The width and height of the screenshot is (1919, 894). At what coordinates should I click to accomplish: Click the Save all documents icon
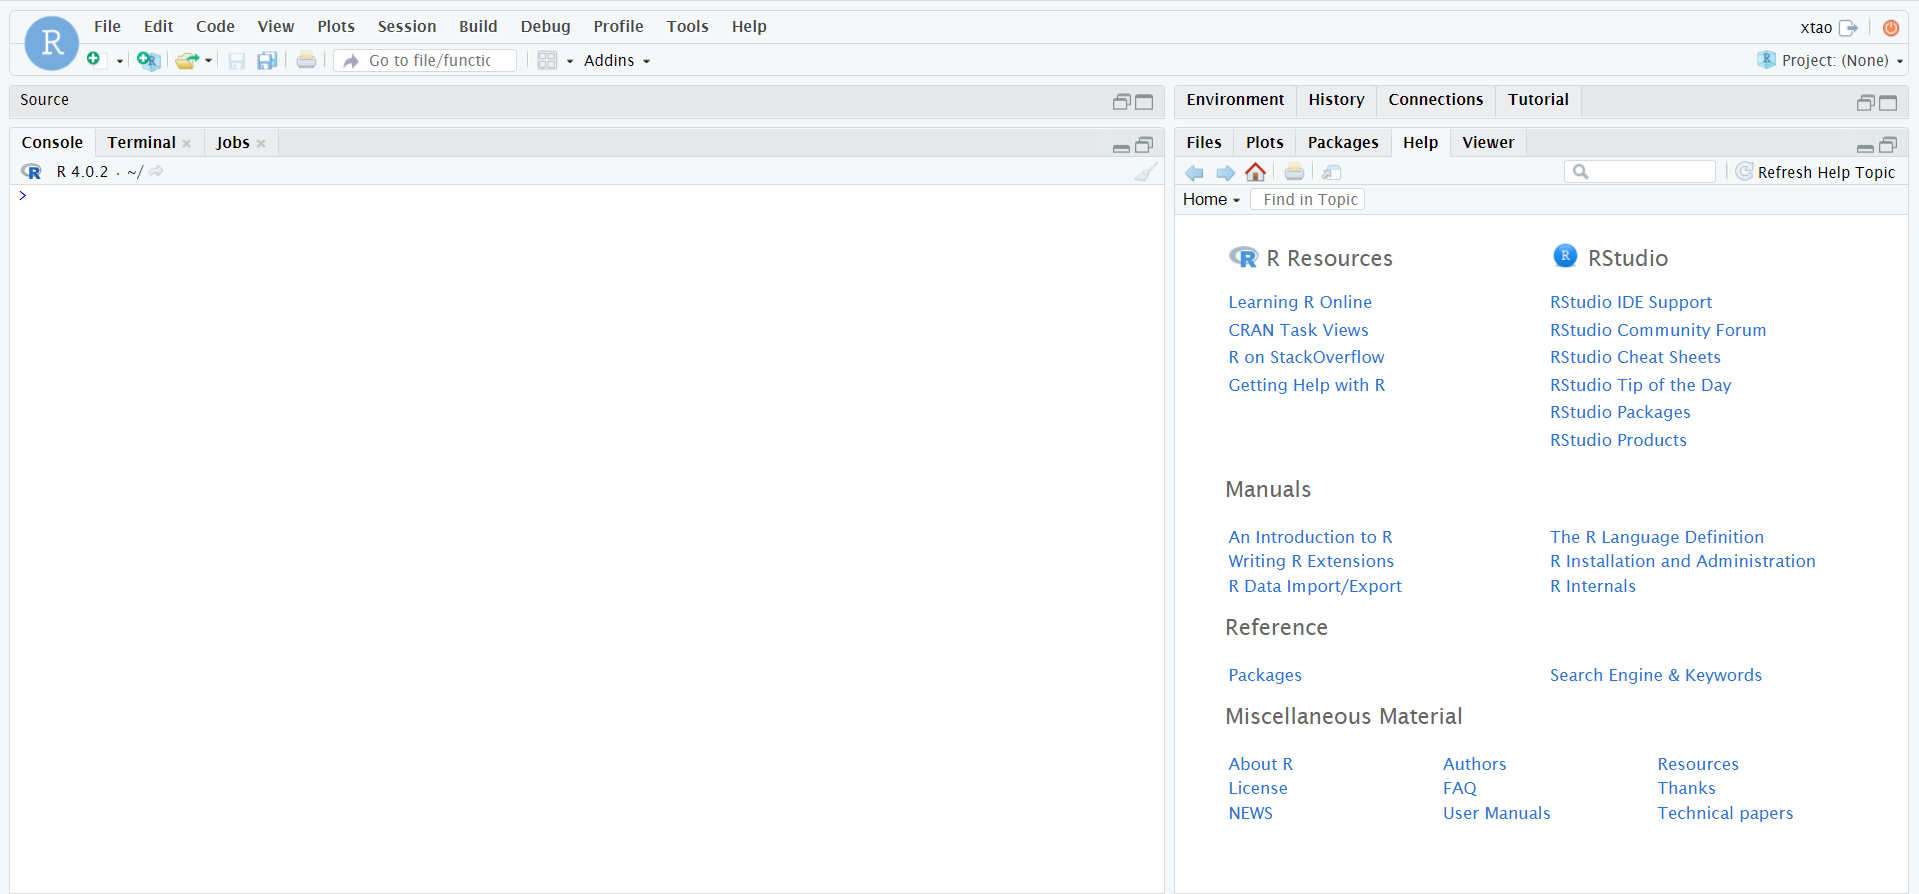267,61
